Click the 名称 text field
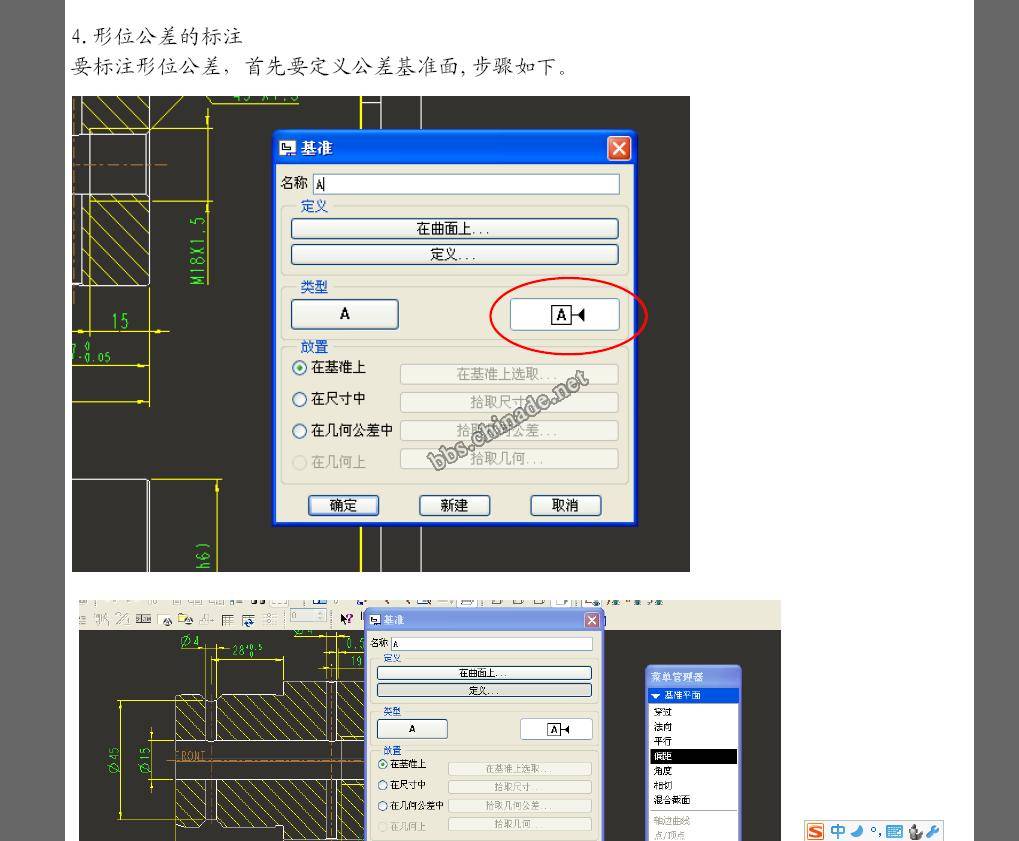The width and height of the screenshot is (1019, 841). [466, 184]
